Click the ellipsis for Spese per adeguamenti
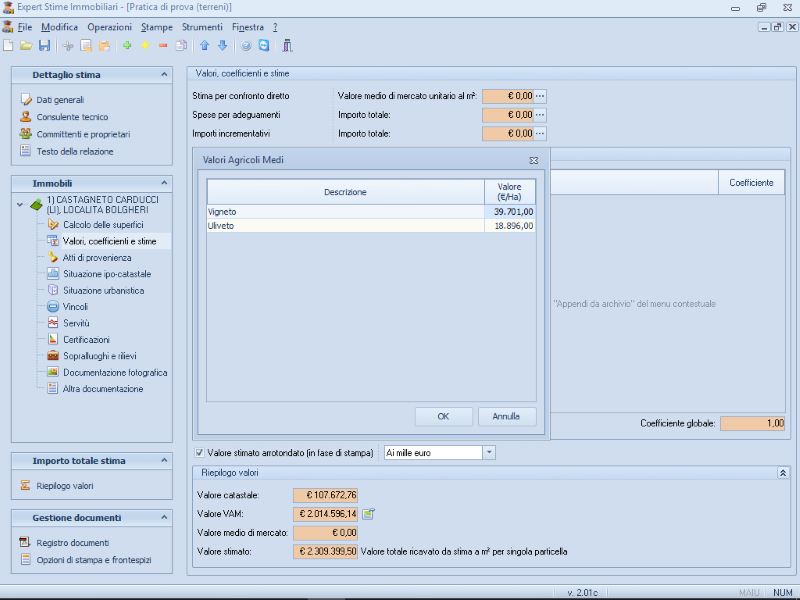This screenshot has width=800, height=600. point(540,115)
